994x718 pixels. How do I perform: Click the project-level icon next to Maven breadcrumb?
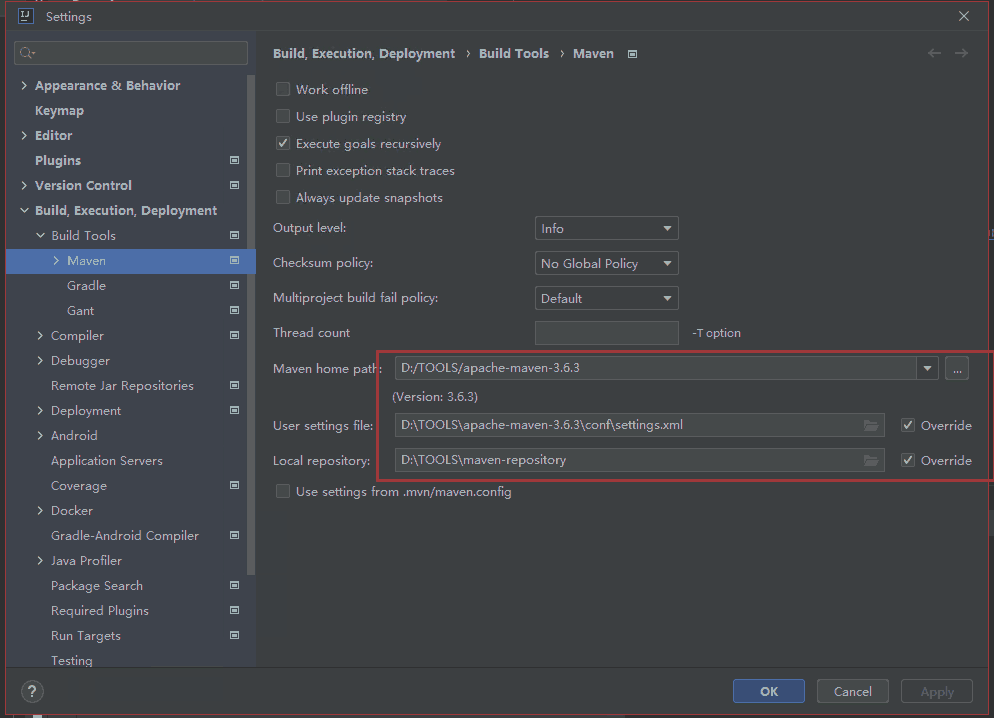pyautogui.click(x=632, y=54)
